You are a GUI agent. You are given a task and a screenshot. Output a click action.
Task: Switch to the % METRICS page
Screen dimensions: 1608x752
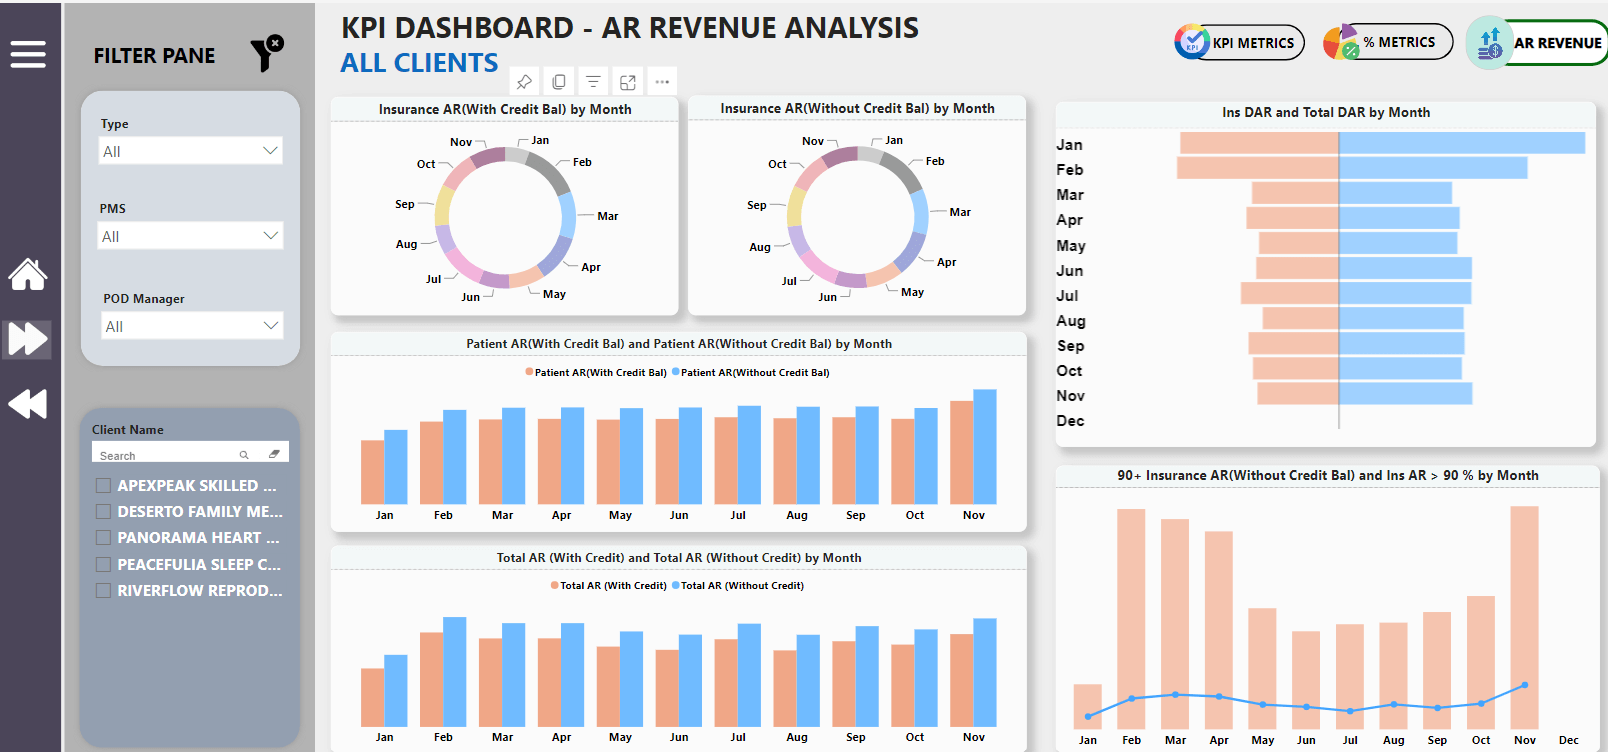point(1388,42)
